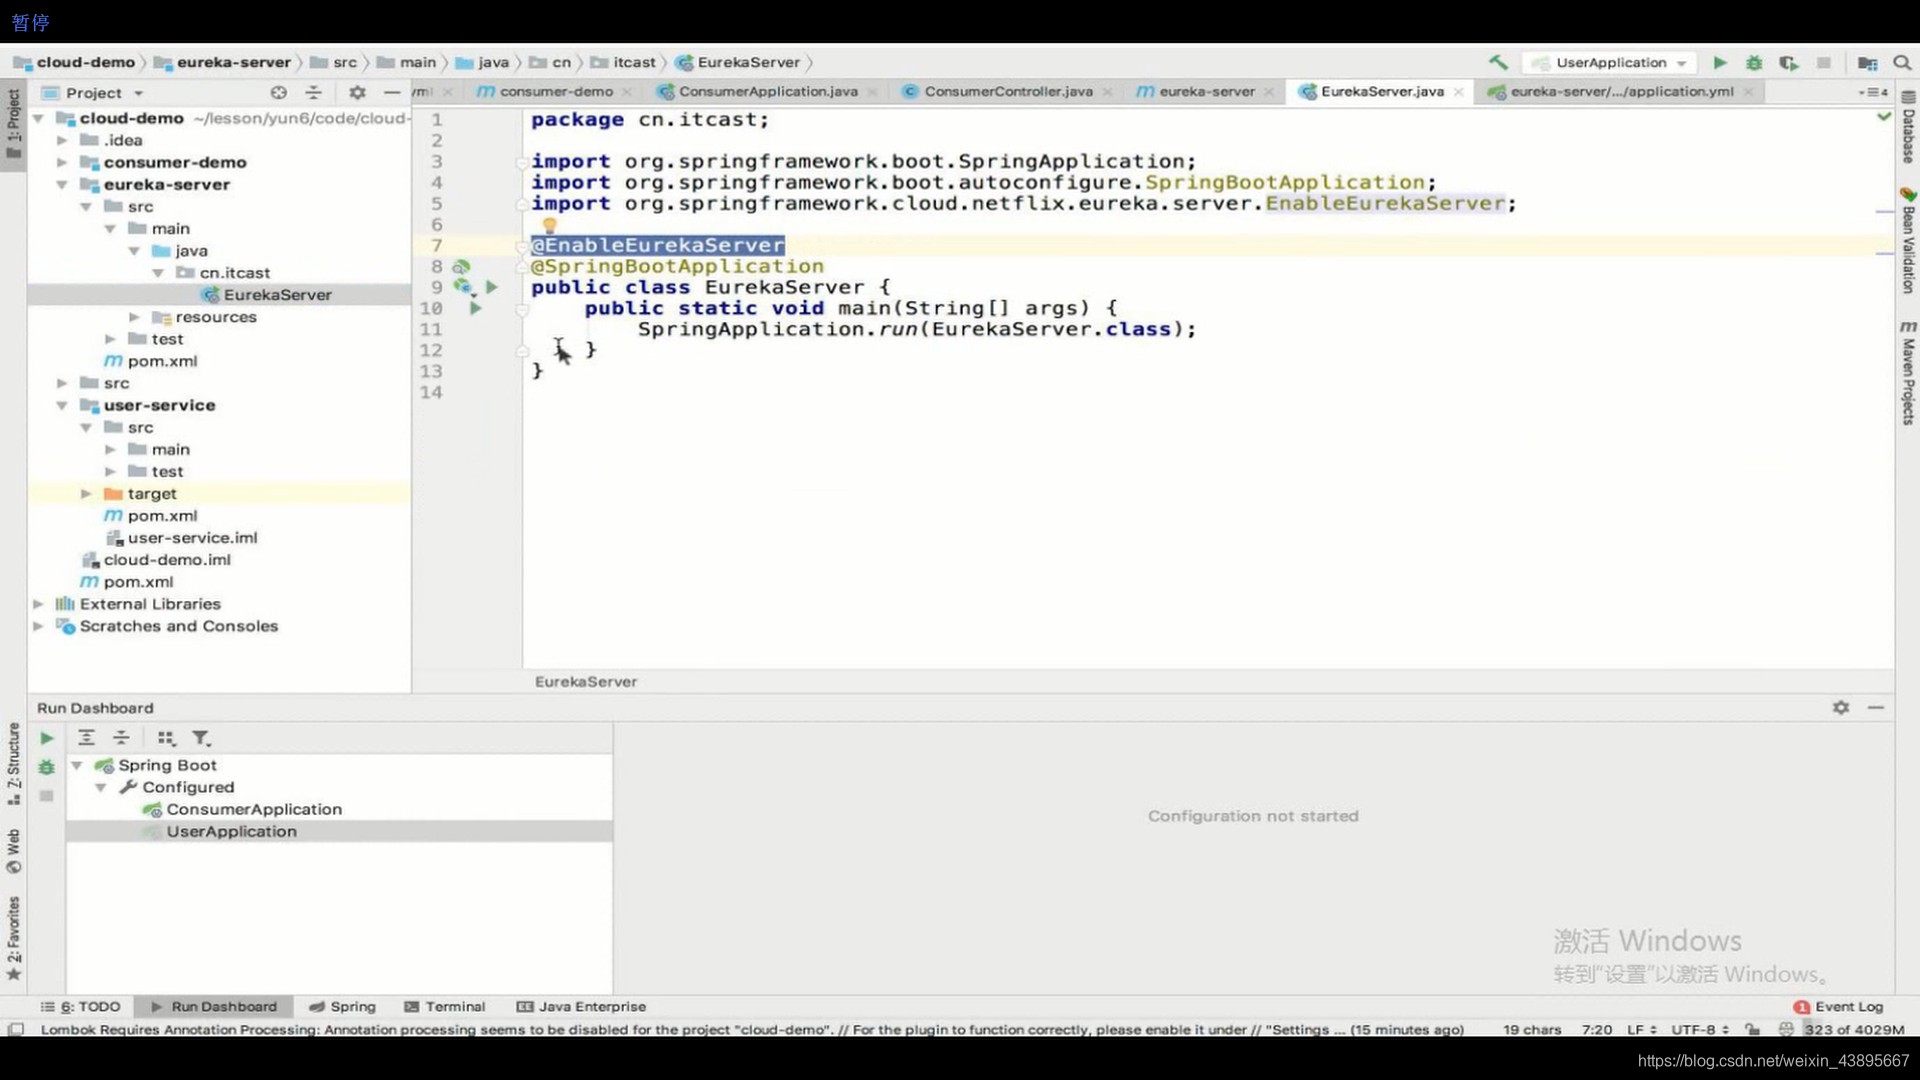The height and width of the screenshot is (1080, 1920).
Task: Run with coverage icon in top toolbar
Action: (1789, 62)
